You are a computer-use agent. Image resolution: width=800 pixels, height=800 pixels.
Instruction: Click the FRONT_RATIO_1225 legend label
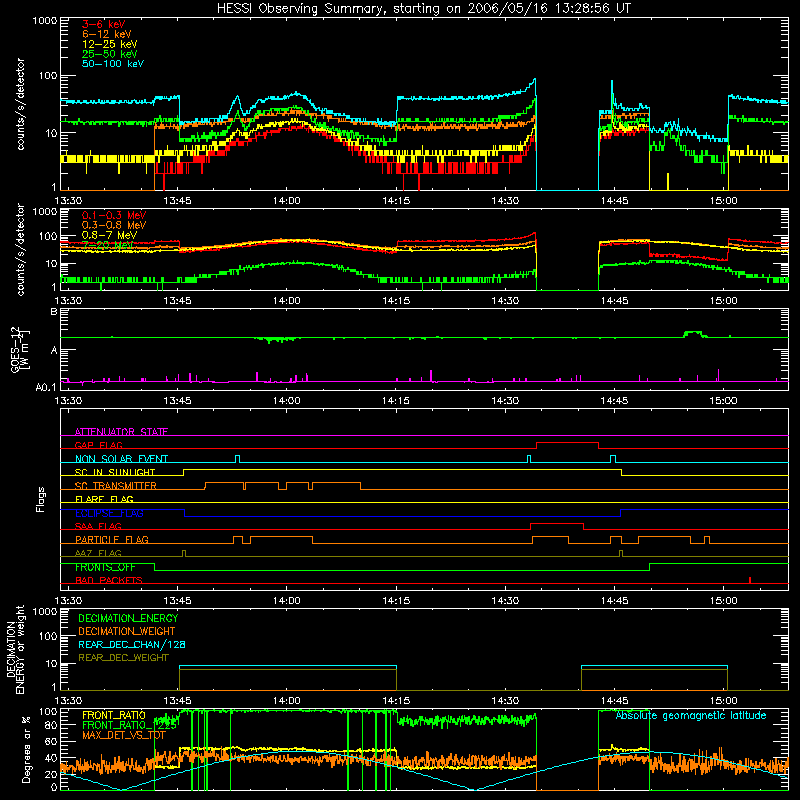tap(130, 725)
